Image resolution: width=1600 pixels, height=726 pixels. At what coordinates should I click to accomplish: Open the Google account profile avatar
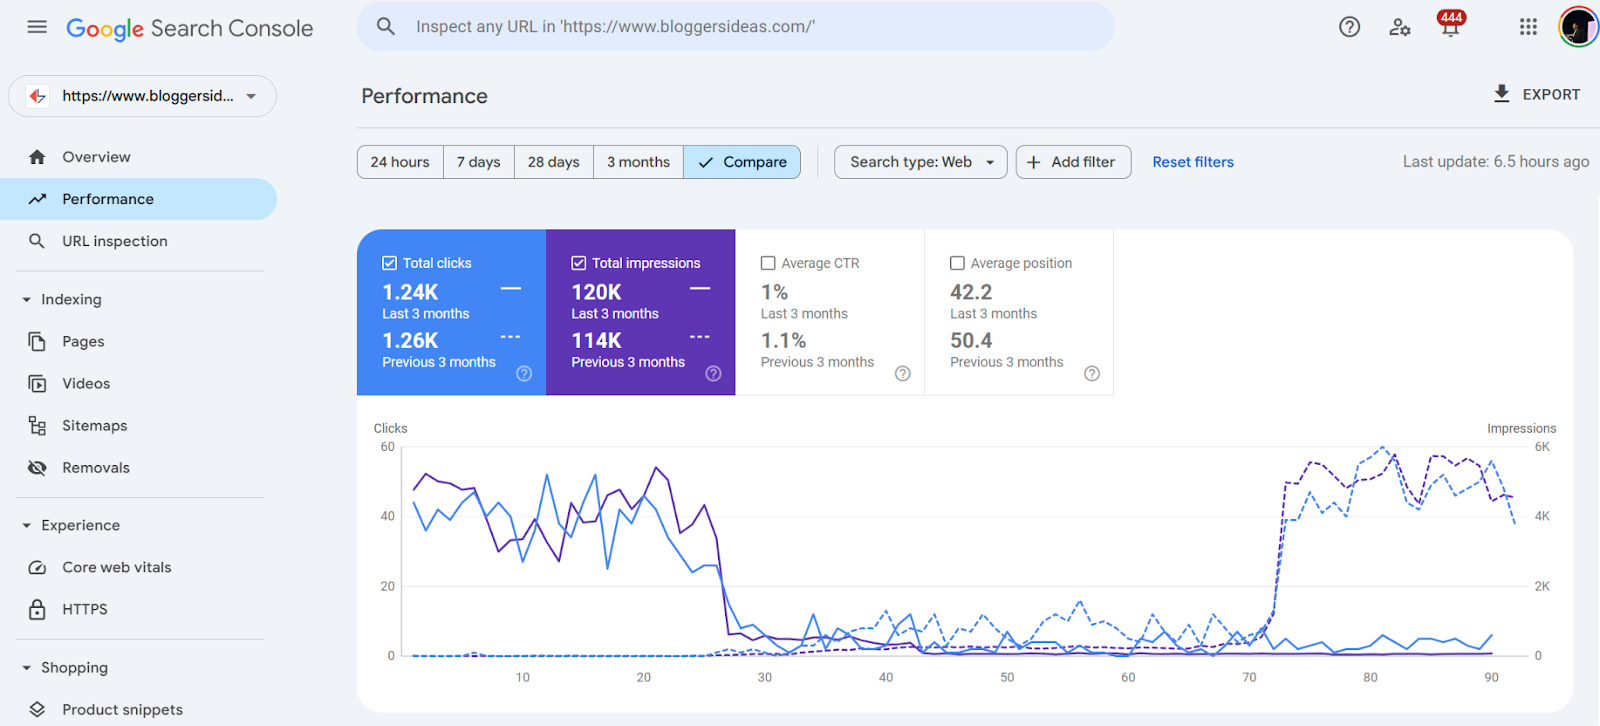pos(1578,27)
